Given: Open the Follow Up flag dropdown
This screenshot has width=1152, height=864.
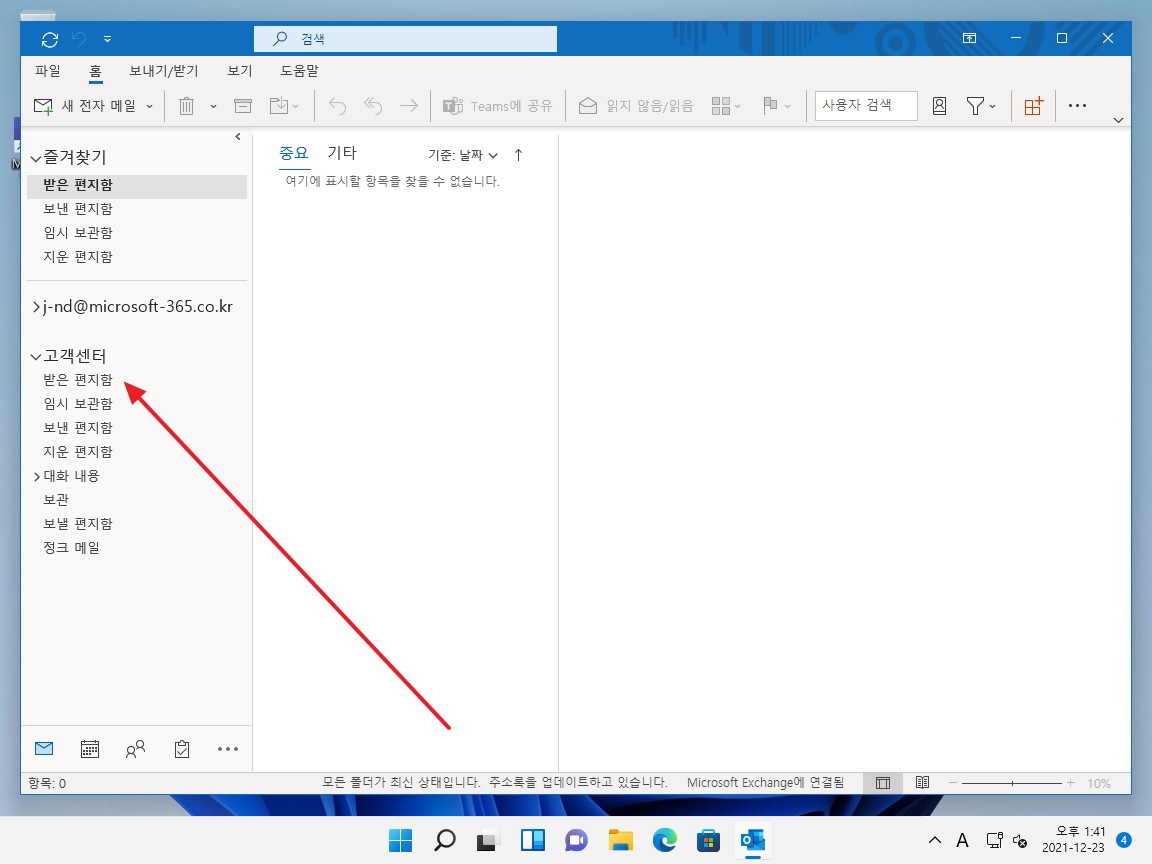Looking at the screenshot, I should [777, 107].
